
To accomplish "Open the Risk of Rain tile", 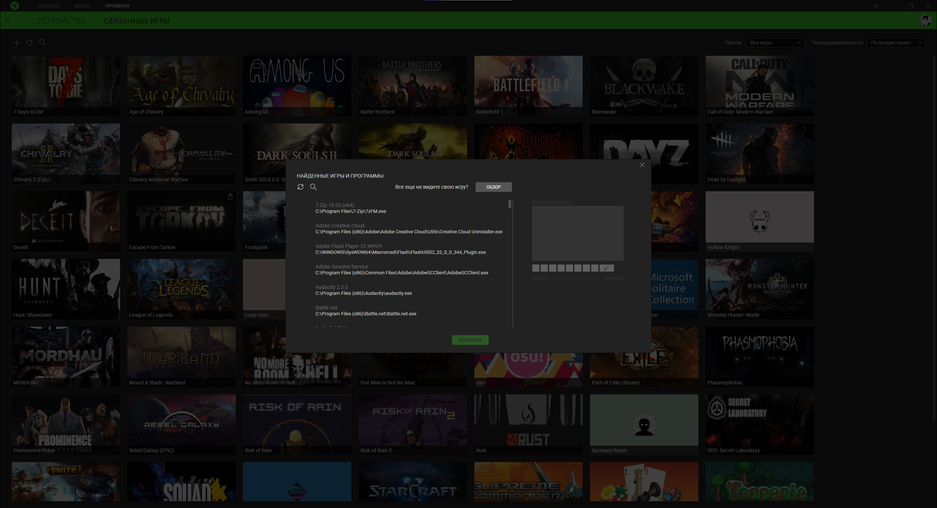I will pos(297,424).
